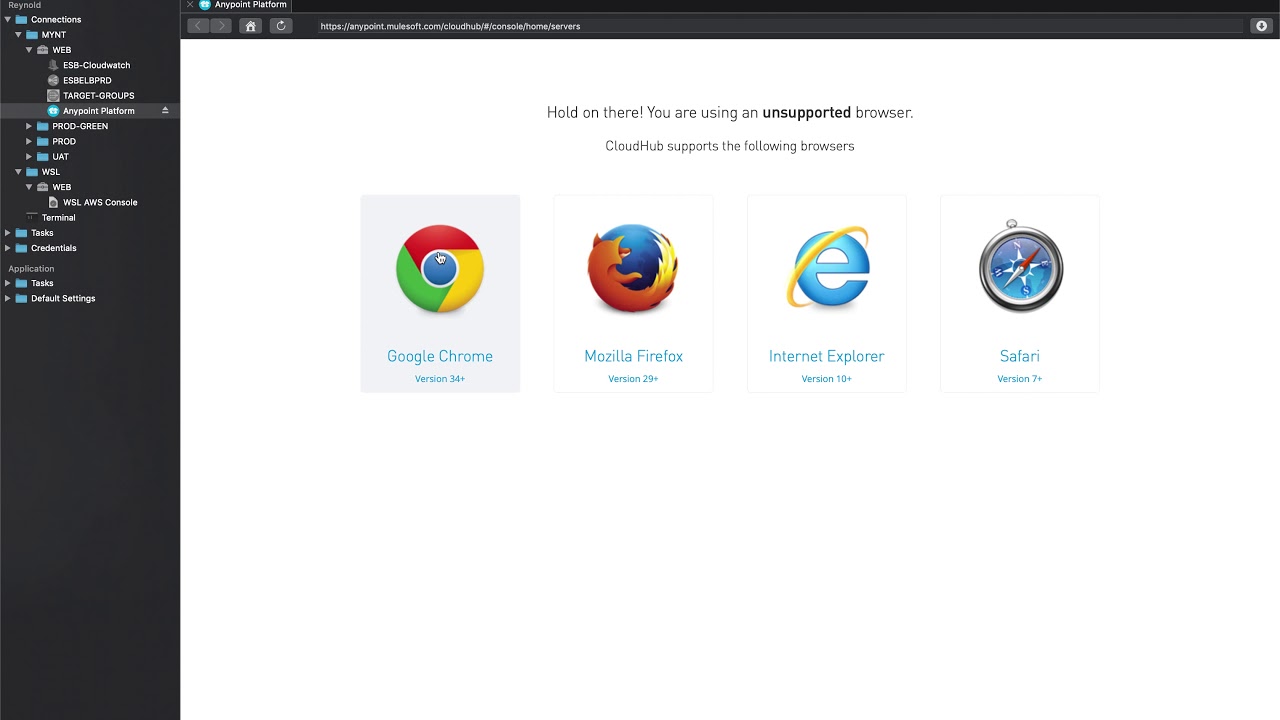This screenshot has width=1280, height=720.
Task: Click the URL address field
Action: (x=780, y=26)
